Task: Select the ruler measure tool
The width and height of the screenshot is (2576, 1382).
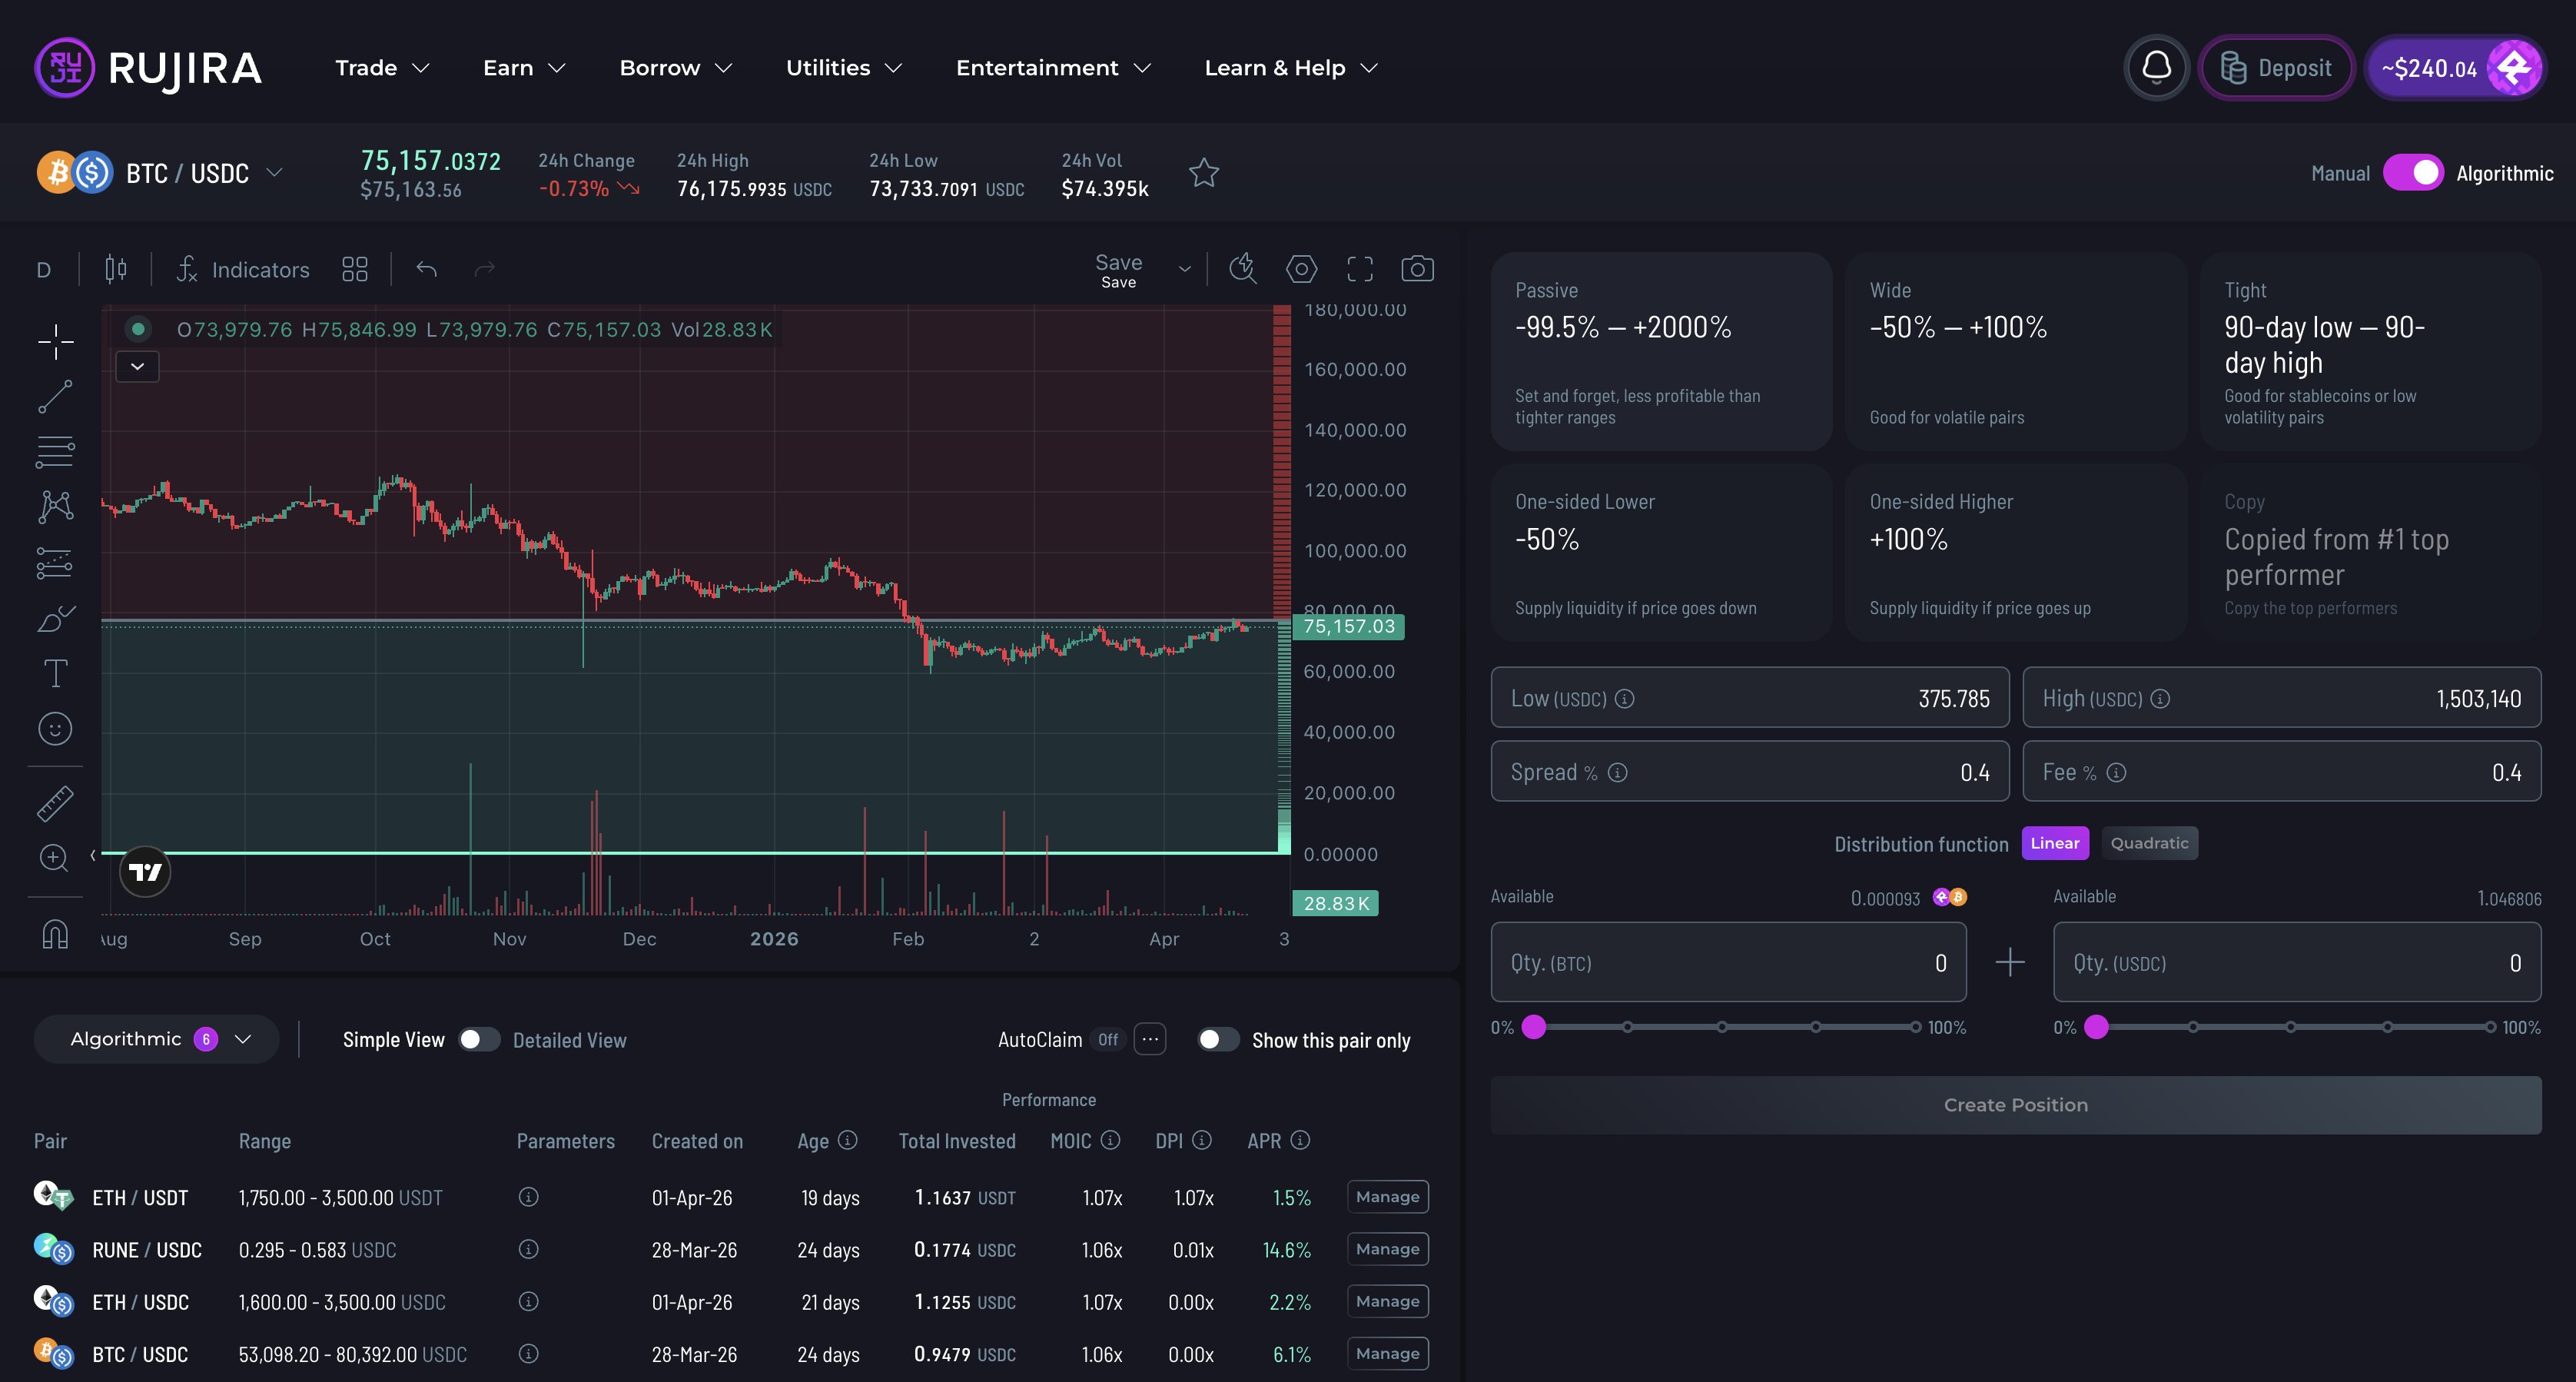Action: point(55,803)
